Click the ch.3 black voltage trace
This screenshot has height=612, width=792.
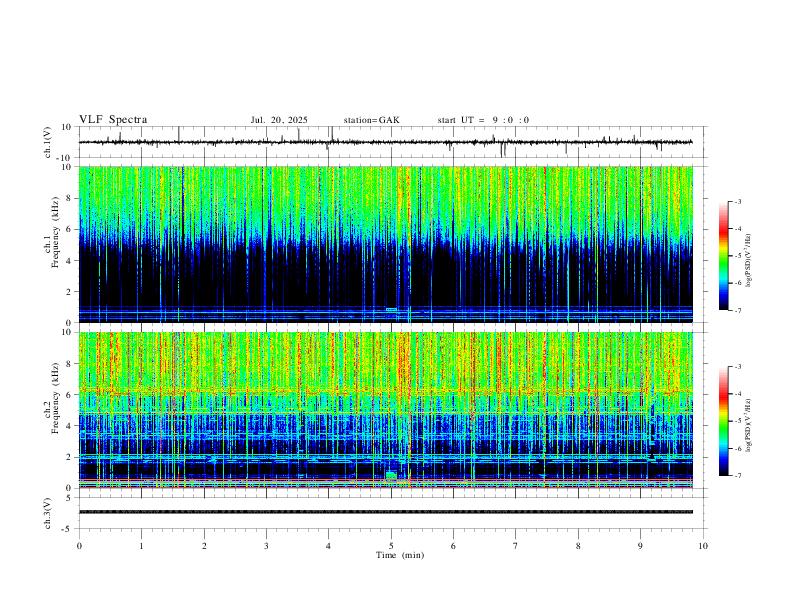point(386,512)
